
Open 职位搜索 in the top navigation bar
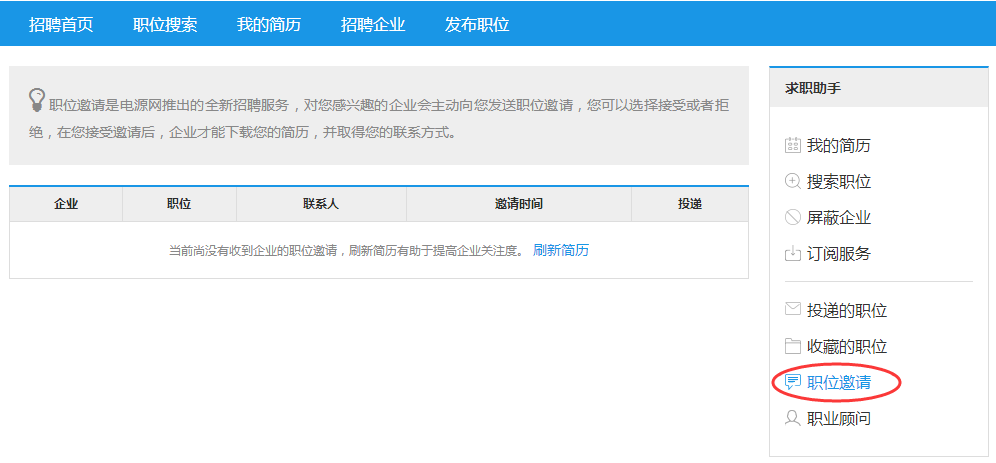pyautogui.click(x=165, y=25)
